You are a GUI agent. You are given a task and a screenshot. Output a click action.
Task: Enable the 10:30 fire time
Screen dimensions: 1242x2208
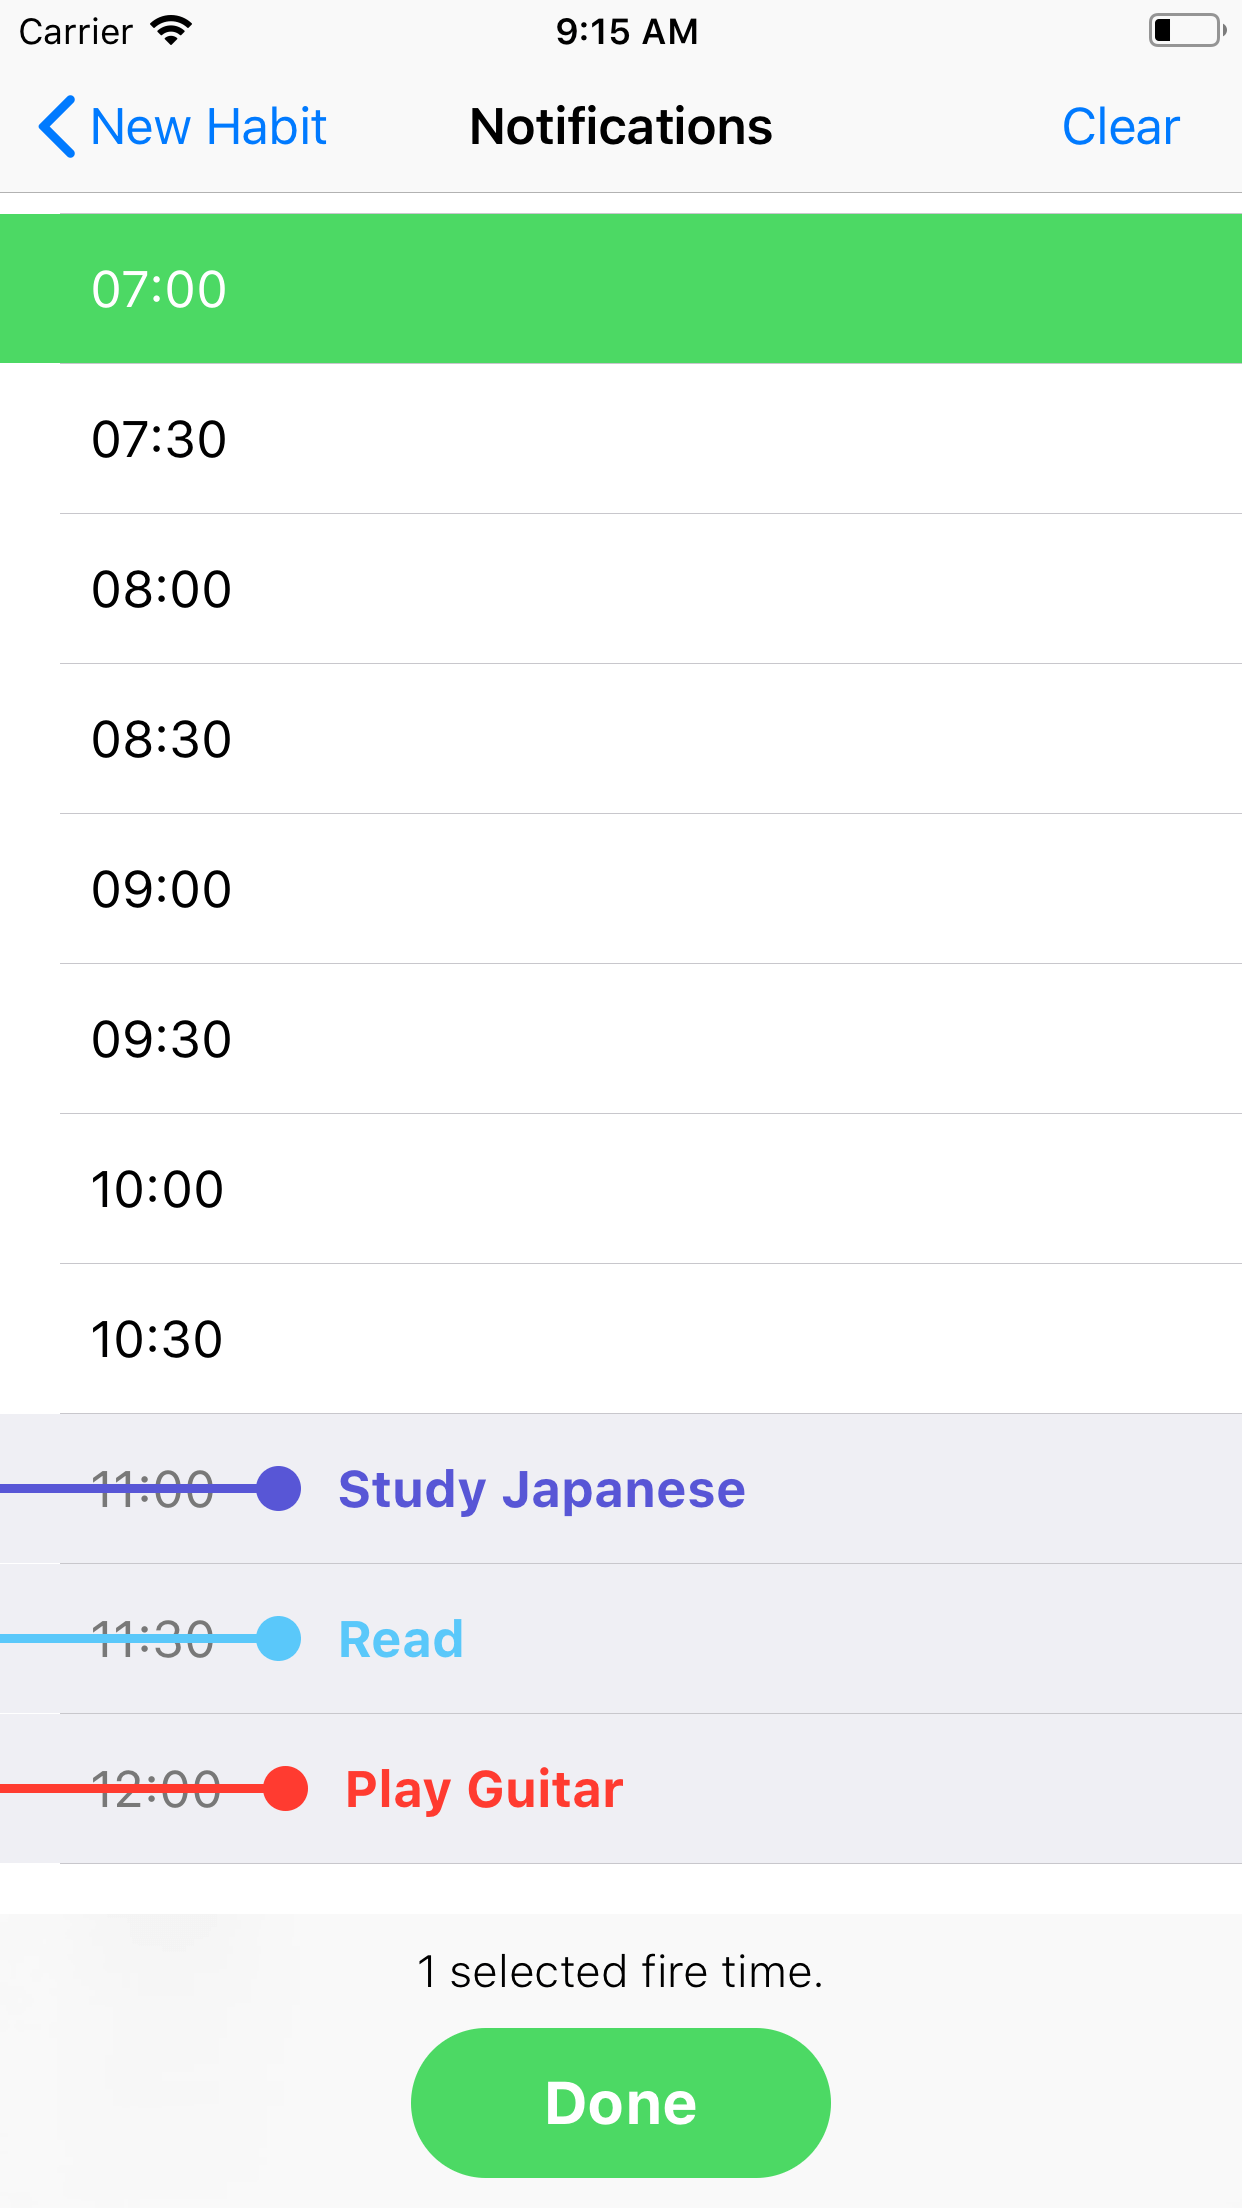(x=621, y=1339)
